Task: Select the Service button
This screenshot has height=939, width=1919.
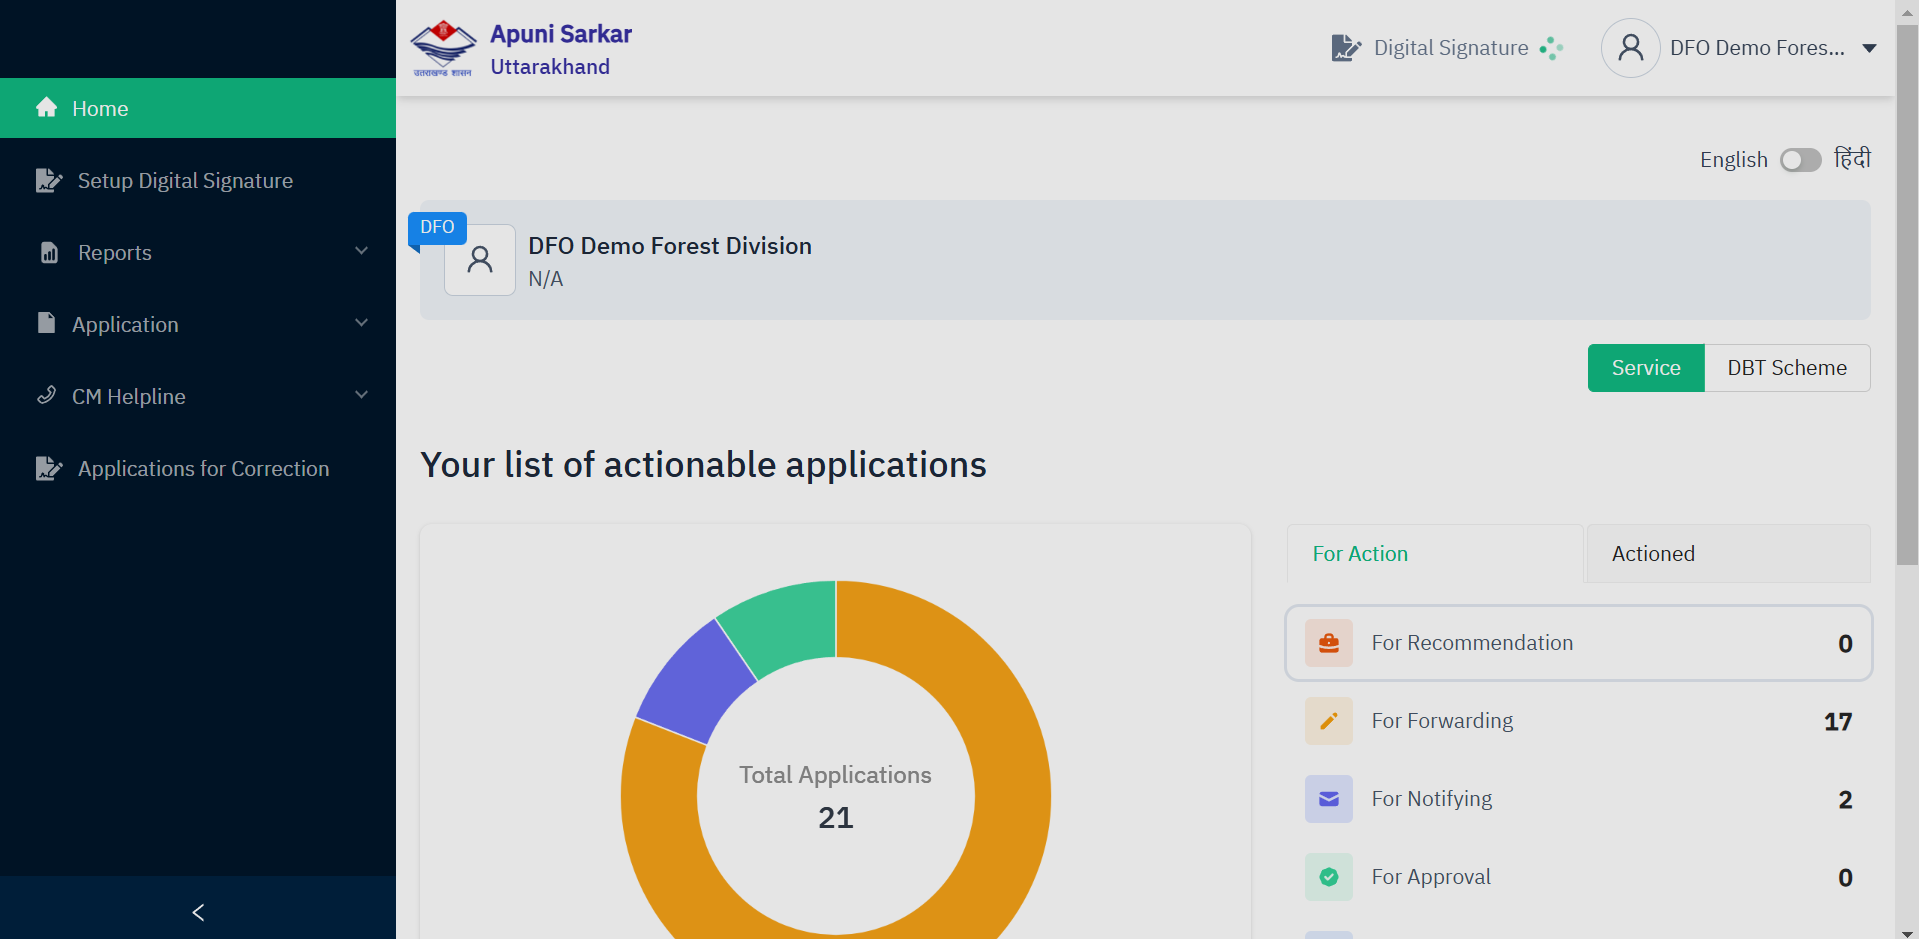Action: (1646, 368)
